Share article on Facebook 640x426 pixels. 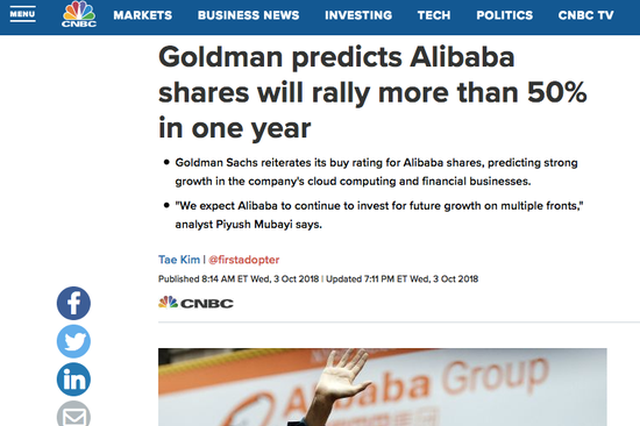click(x=73, y=303)
